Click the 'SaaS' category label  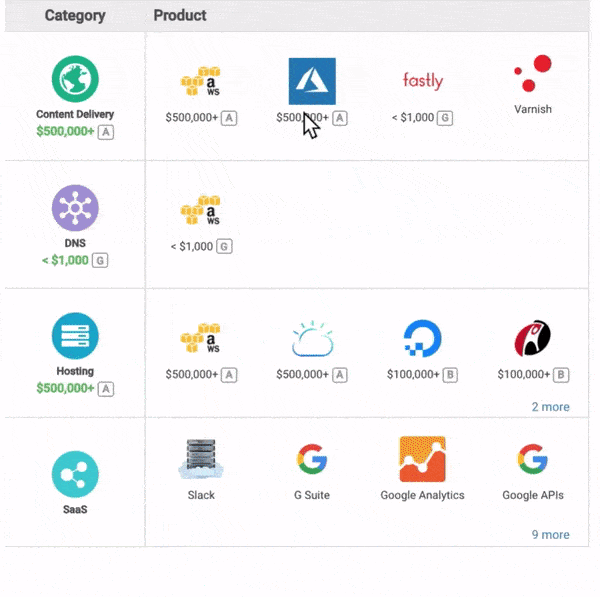pos(75,509)
